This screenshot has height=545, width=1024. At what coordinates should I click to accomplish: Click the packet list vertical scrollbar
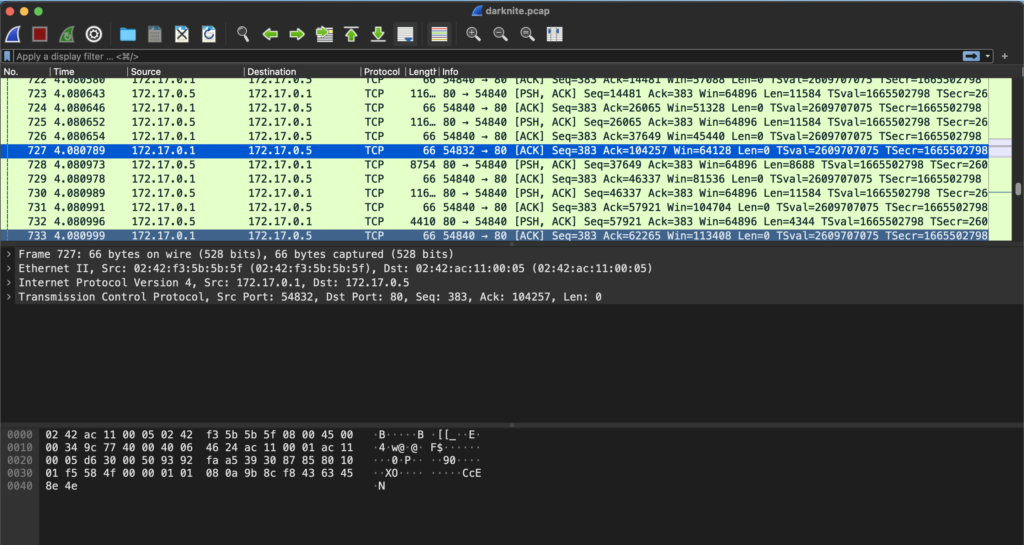[x=1017, y=188]
